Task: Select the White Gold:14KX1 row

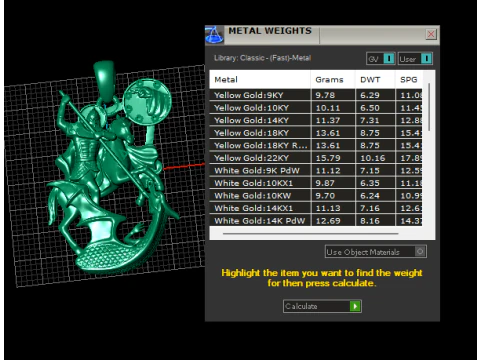Action: pos(316,208)
